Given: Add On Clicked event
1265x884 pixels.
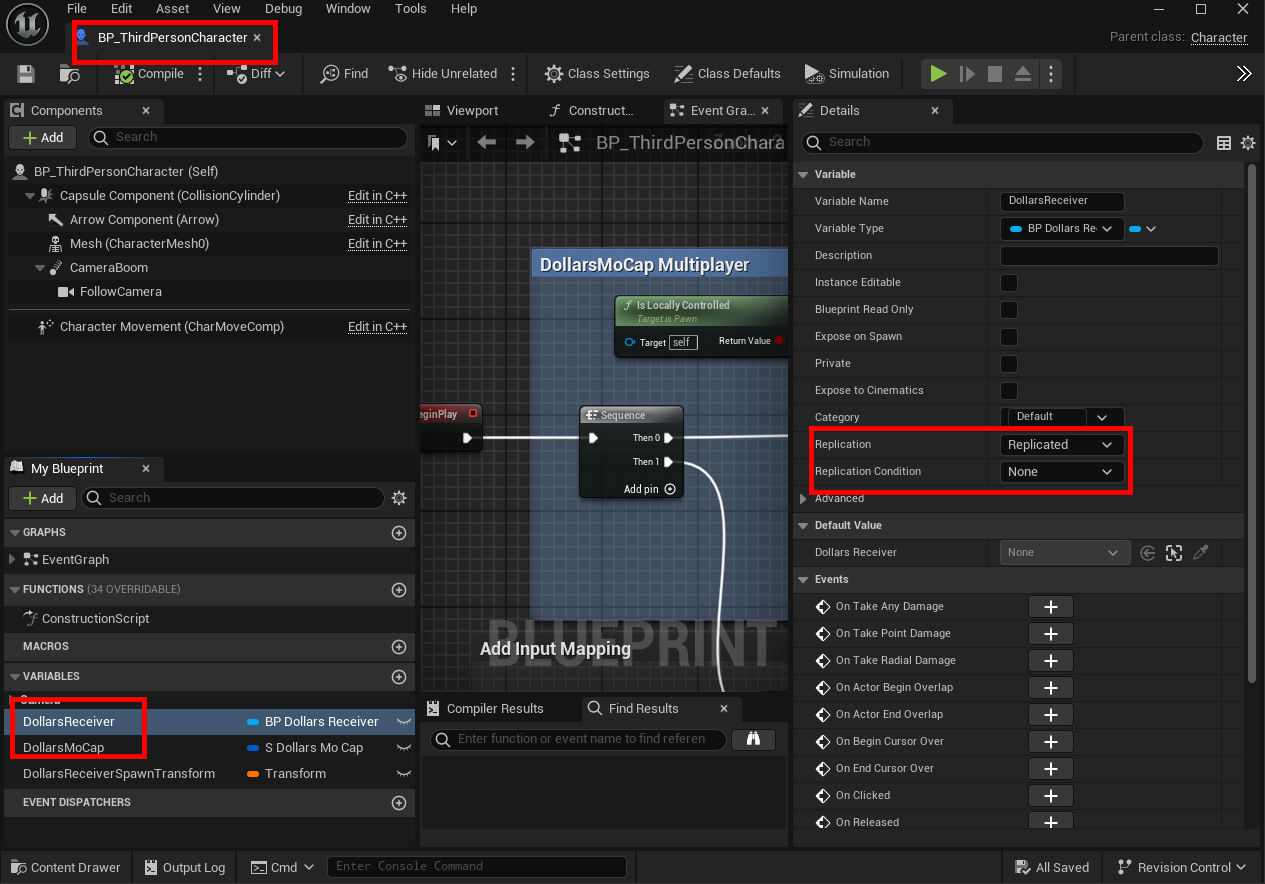Looking at the screenshot, I should [x=1050, y=796].
